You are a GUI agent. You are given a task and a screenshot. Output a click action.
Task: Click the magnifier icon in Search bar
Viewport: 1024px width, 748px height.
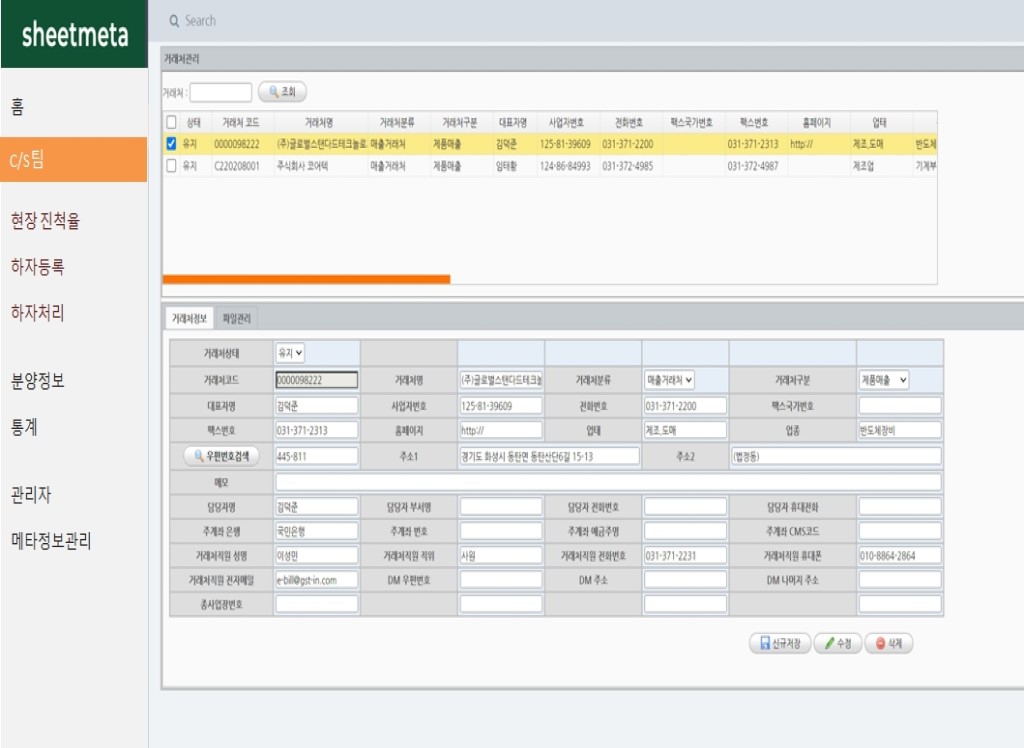pos(174,21)
